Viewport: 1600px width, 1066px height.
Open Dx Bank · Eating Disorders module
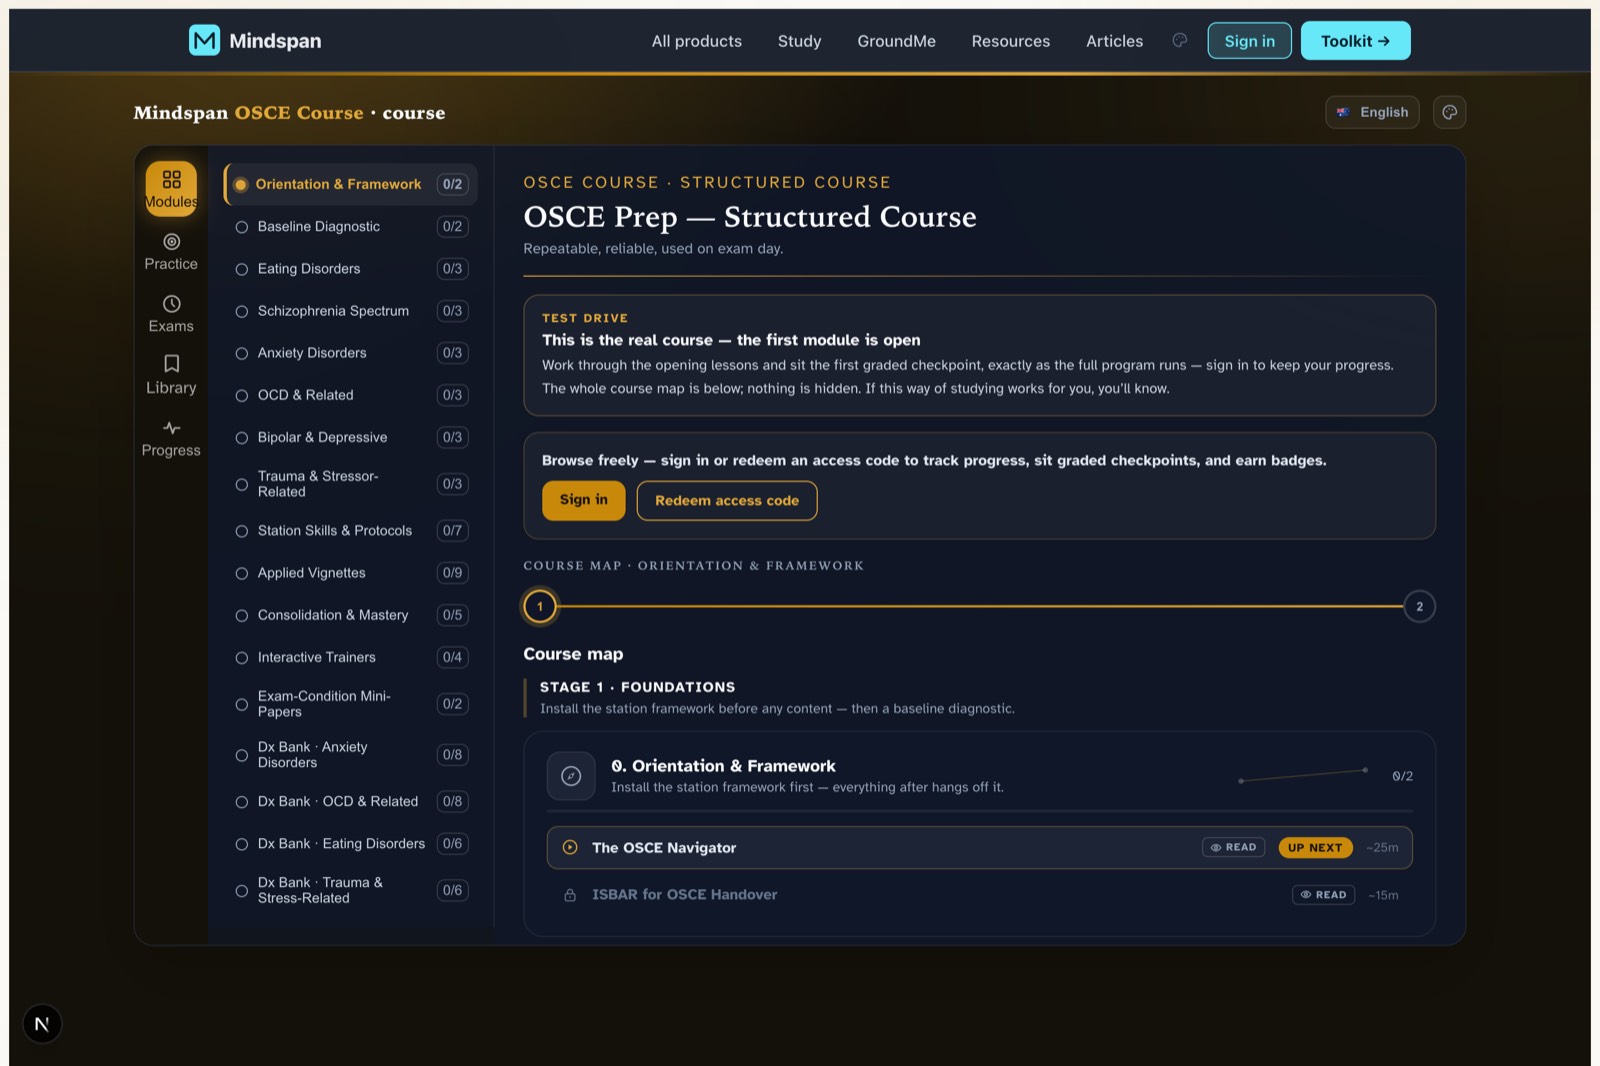350,844
